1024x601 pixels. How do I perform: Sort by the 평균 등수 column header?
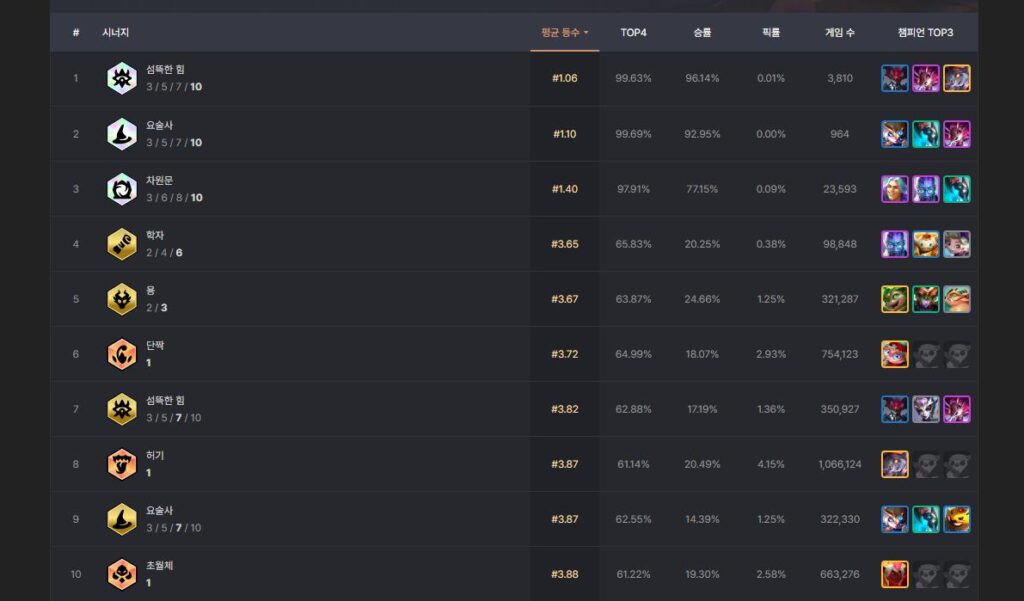click(x=564, y=33)
